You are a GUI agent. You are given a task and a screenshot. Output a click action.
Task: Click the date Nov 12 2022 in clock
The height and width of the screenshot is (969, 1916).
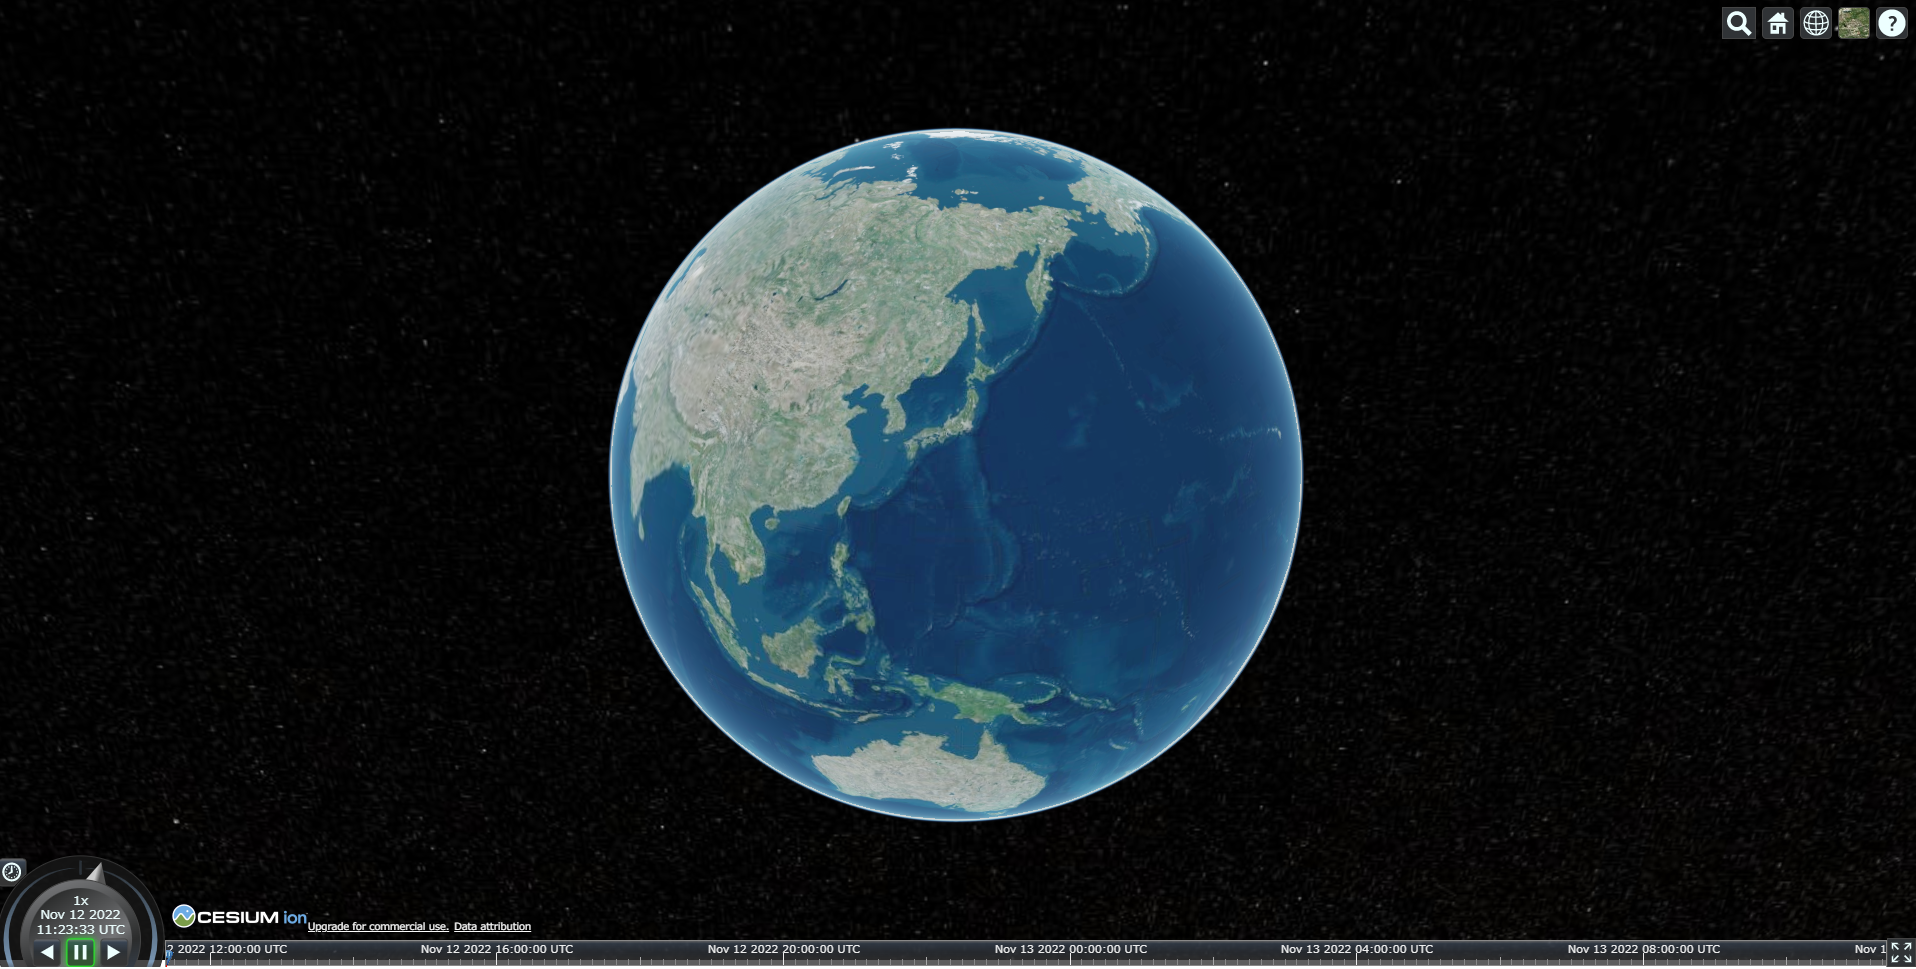click(x=80, y=914)
